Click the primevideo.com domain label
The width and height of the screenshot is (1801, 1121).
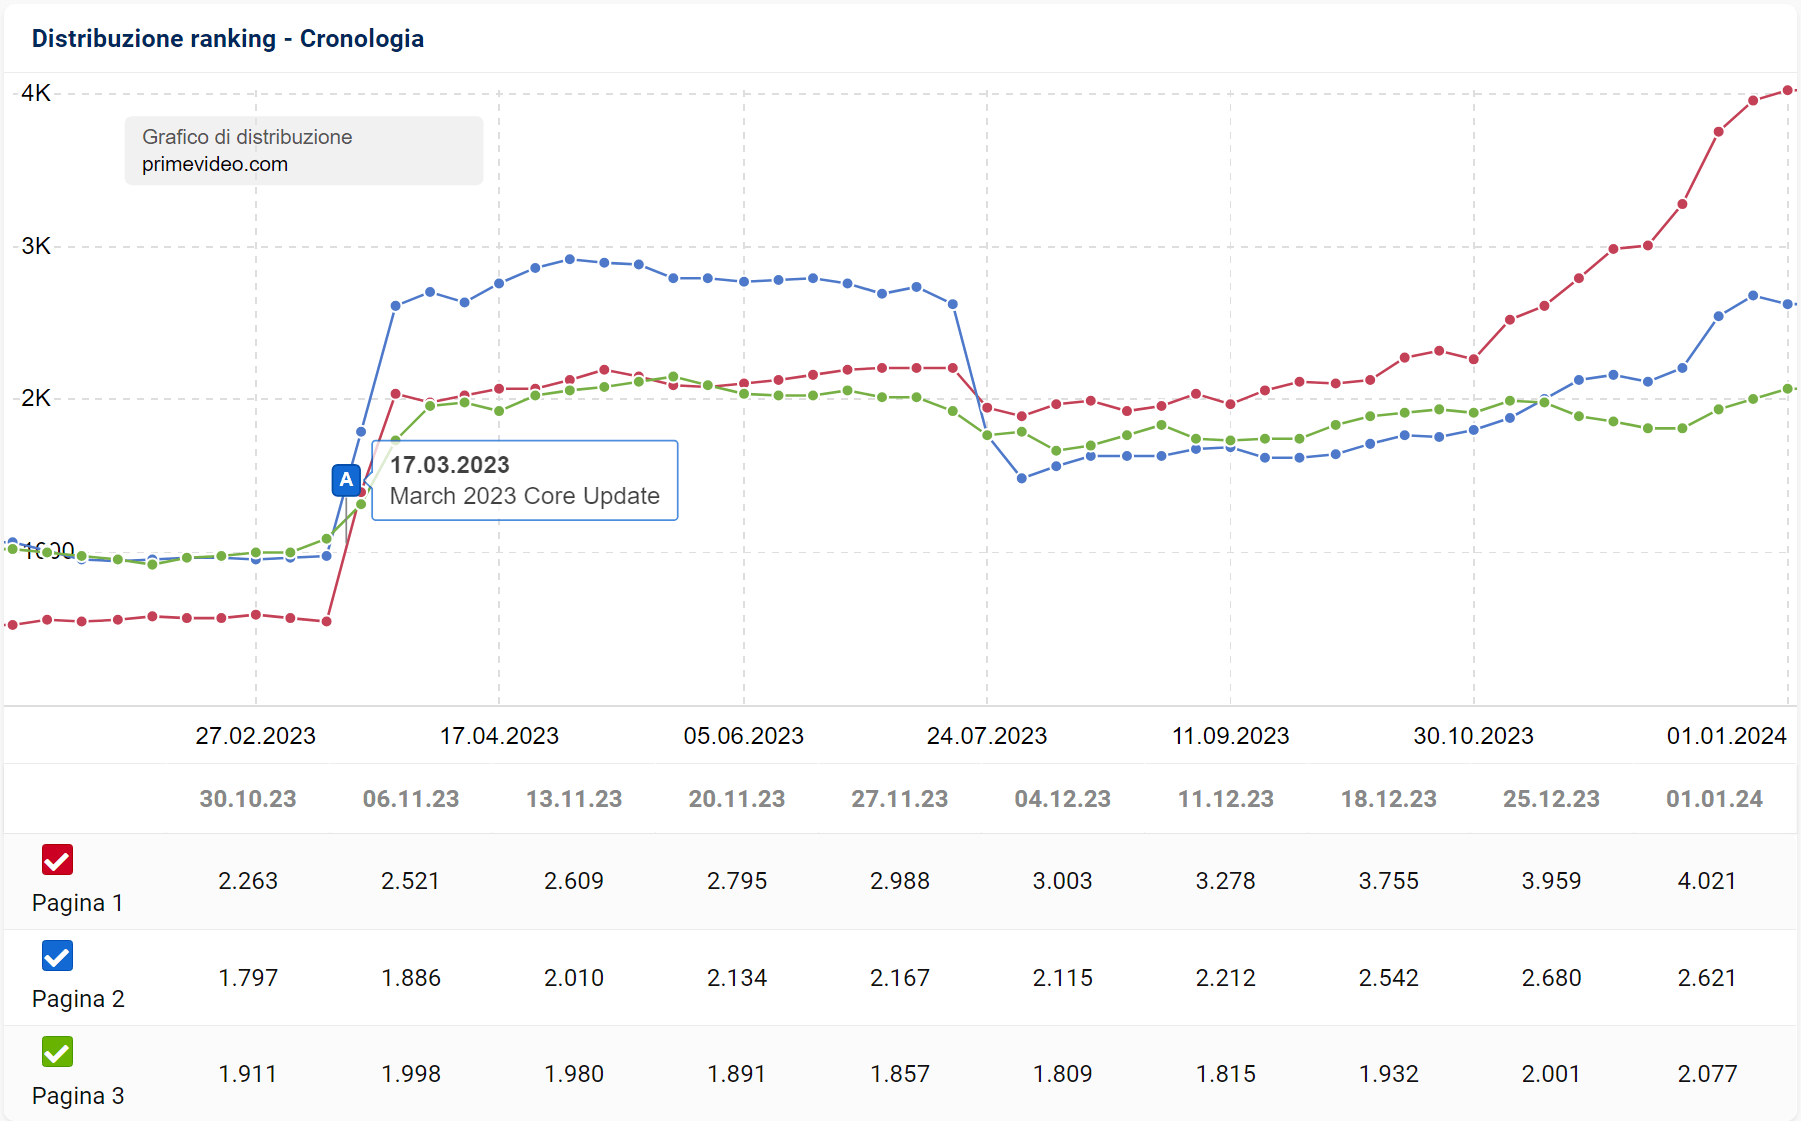click(x=215, y=164)
